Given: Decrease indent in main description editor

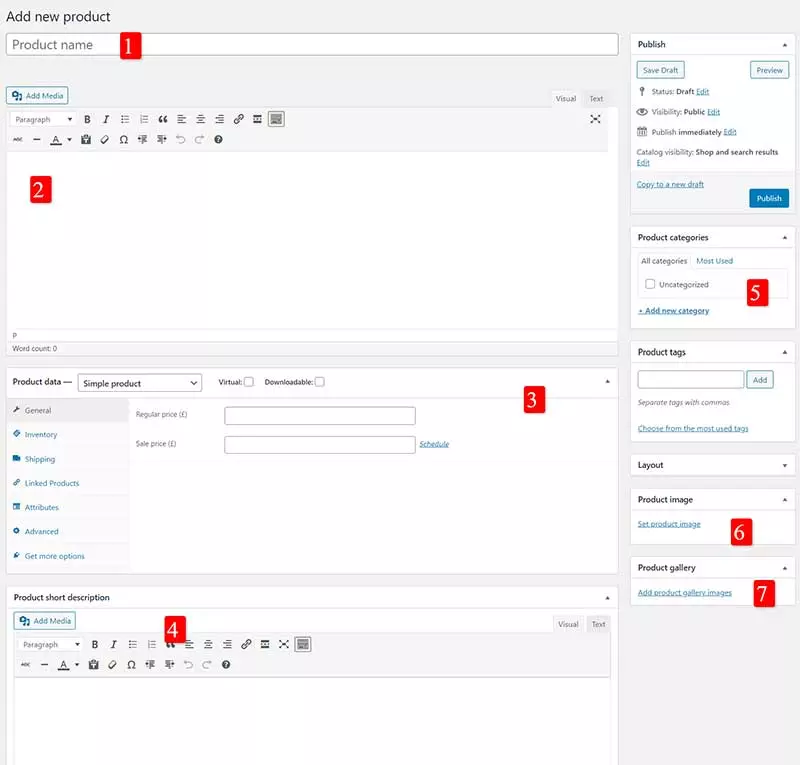Looking at the screenshot, I should 142,139.
